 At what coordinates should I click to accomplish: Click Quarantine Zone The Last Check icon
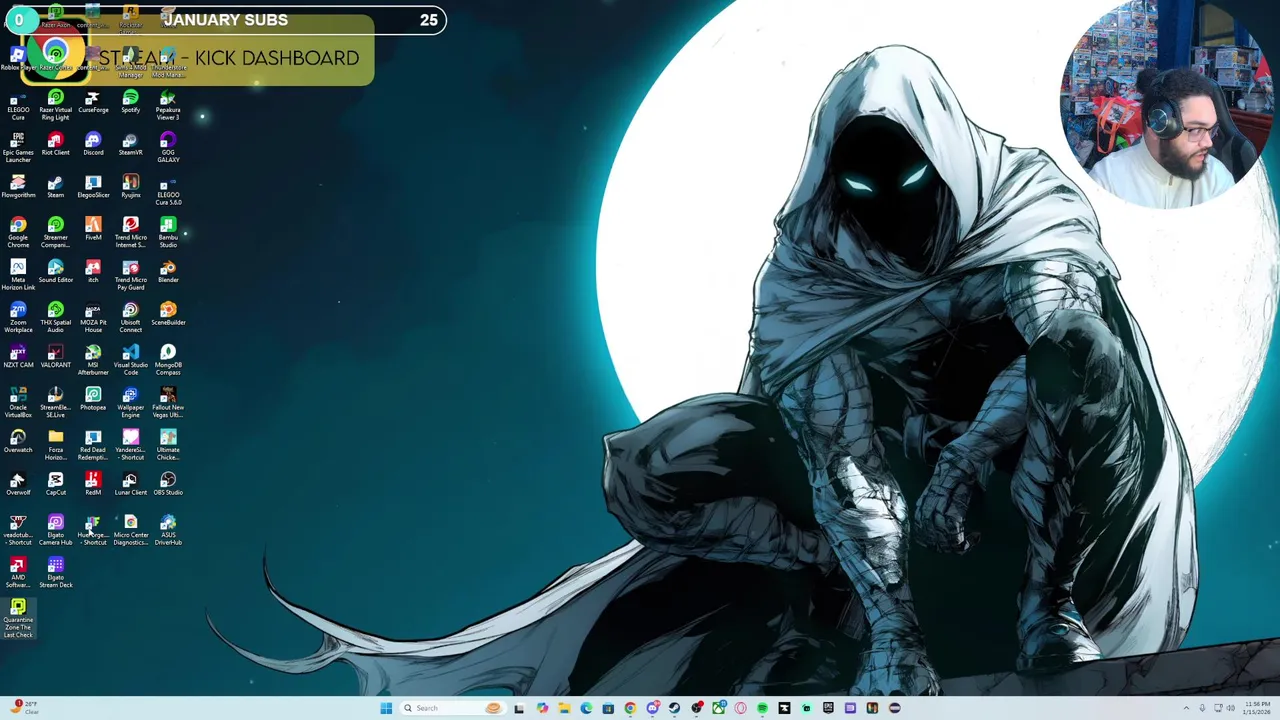tap(18, 619)
